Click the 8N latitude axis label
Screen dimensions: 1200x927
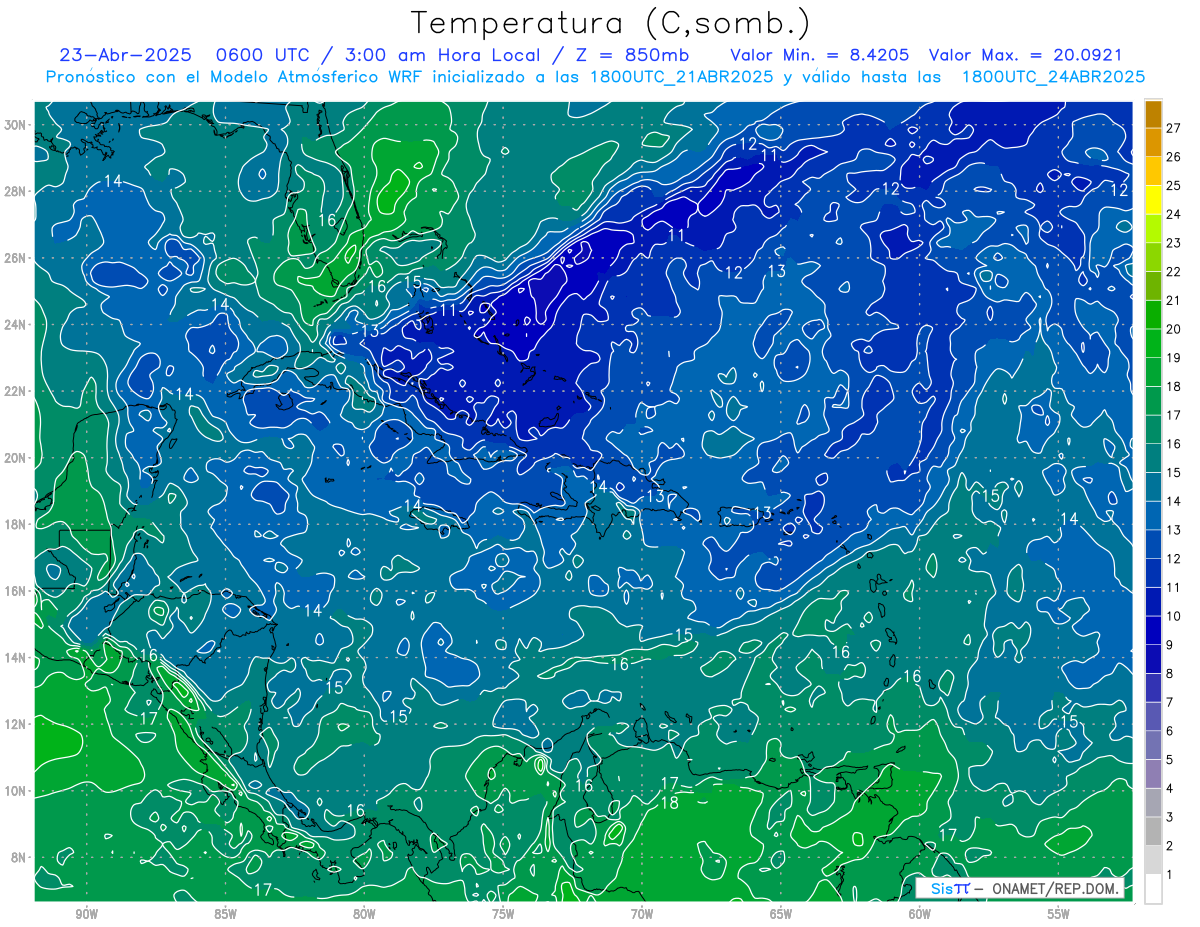(x=19, y=857)
